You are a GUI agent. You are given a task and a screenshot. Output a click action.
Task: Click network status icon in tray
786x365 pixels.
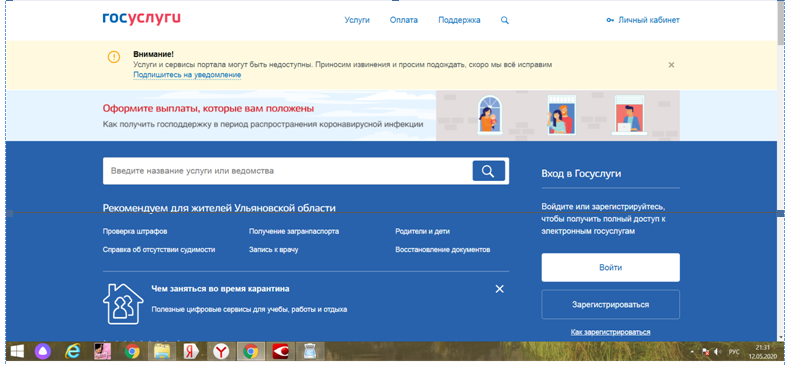705,351
